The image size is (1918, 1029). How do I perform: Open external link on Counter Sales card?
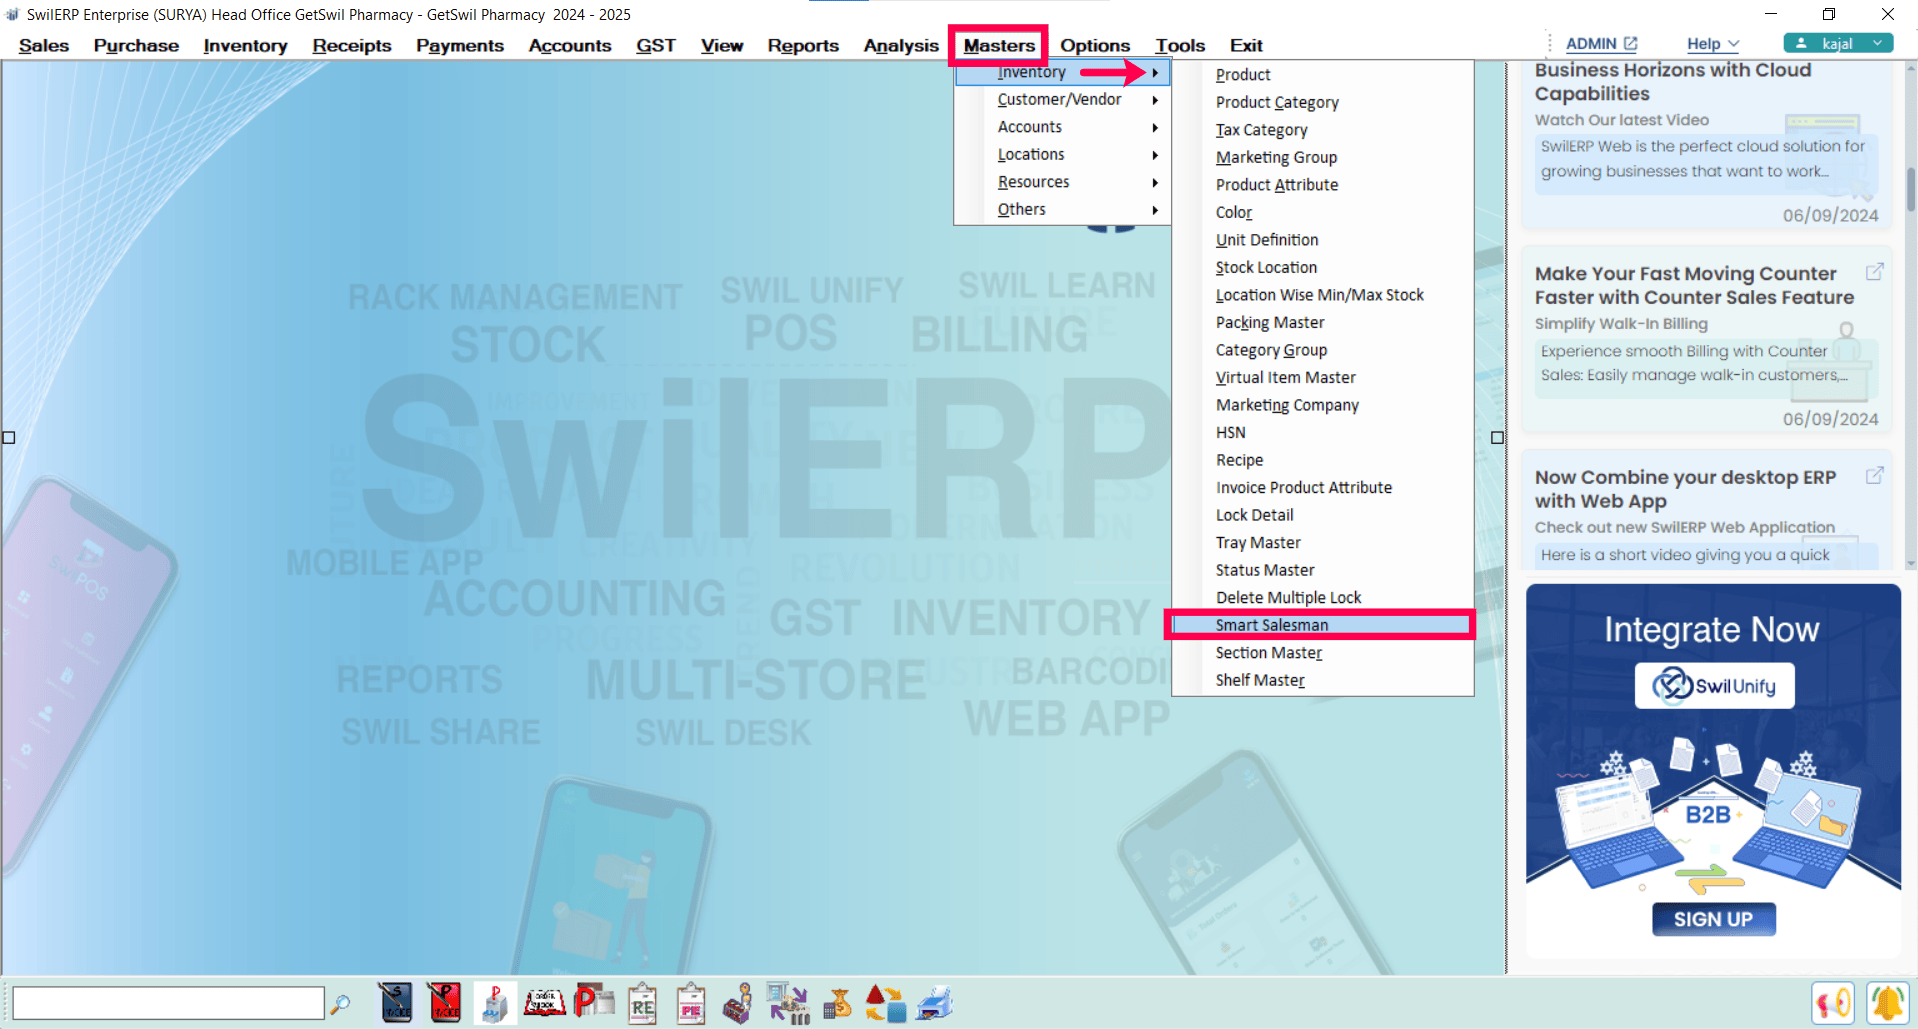coord(1875,272)
